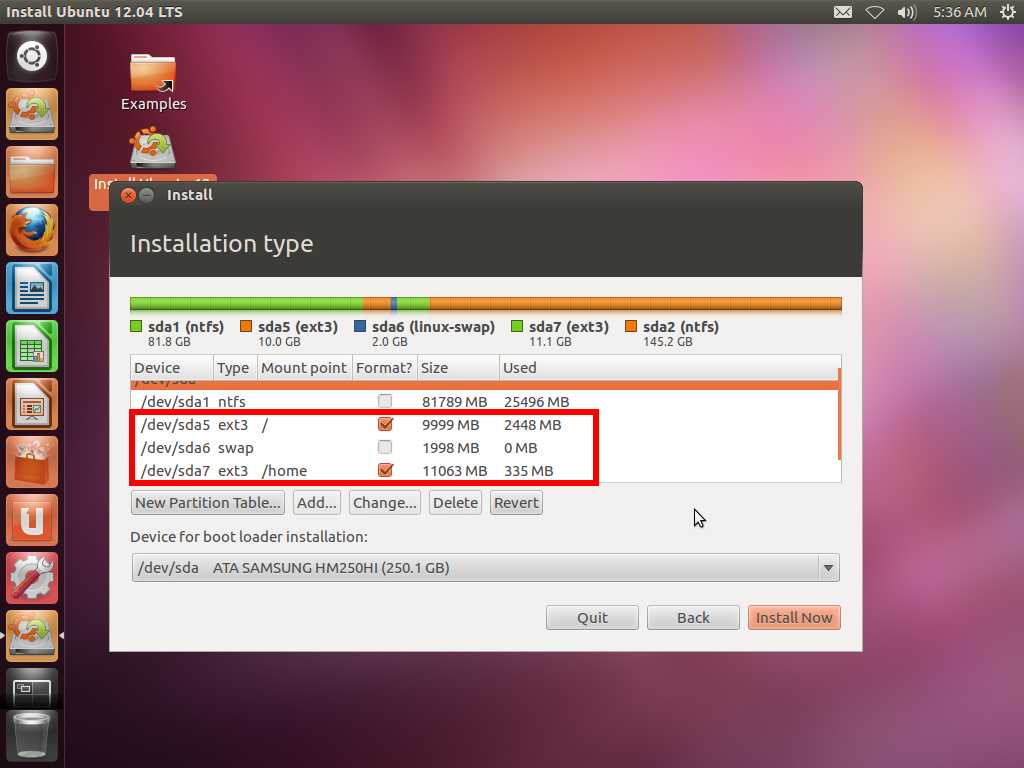Click the sda2 orange segment in partition bar
The height and width of the screenshot is (768, 1024).
pos(635,304)
